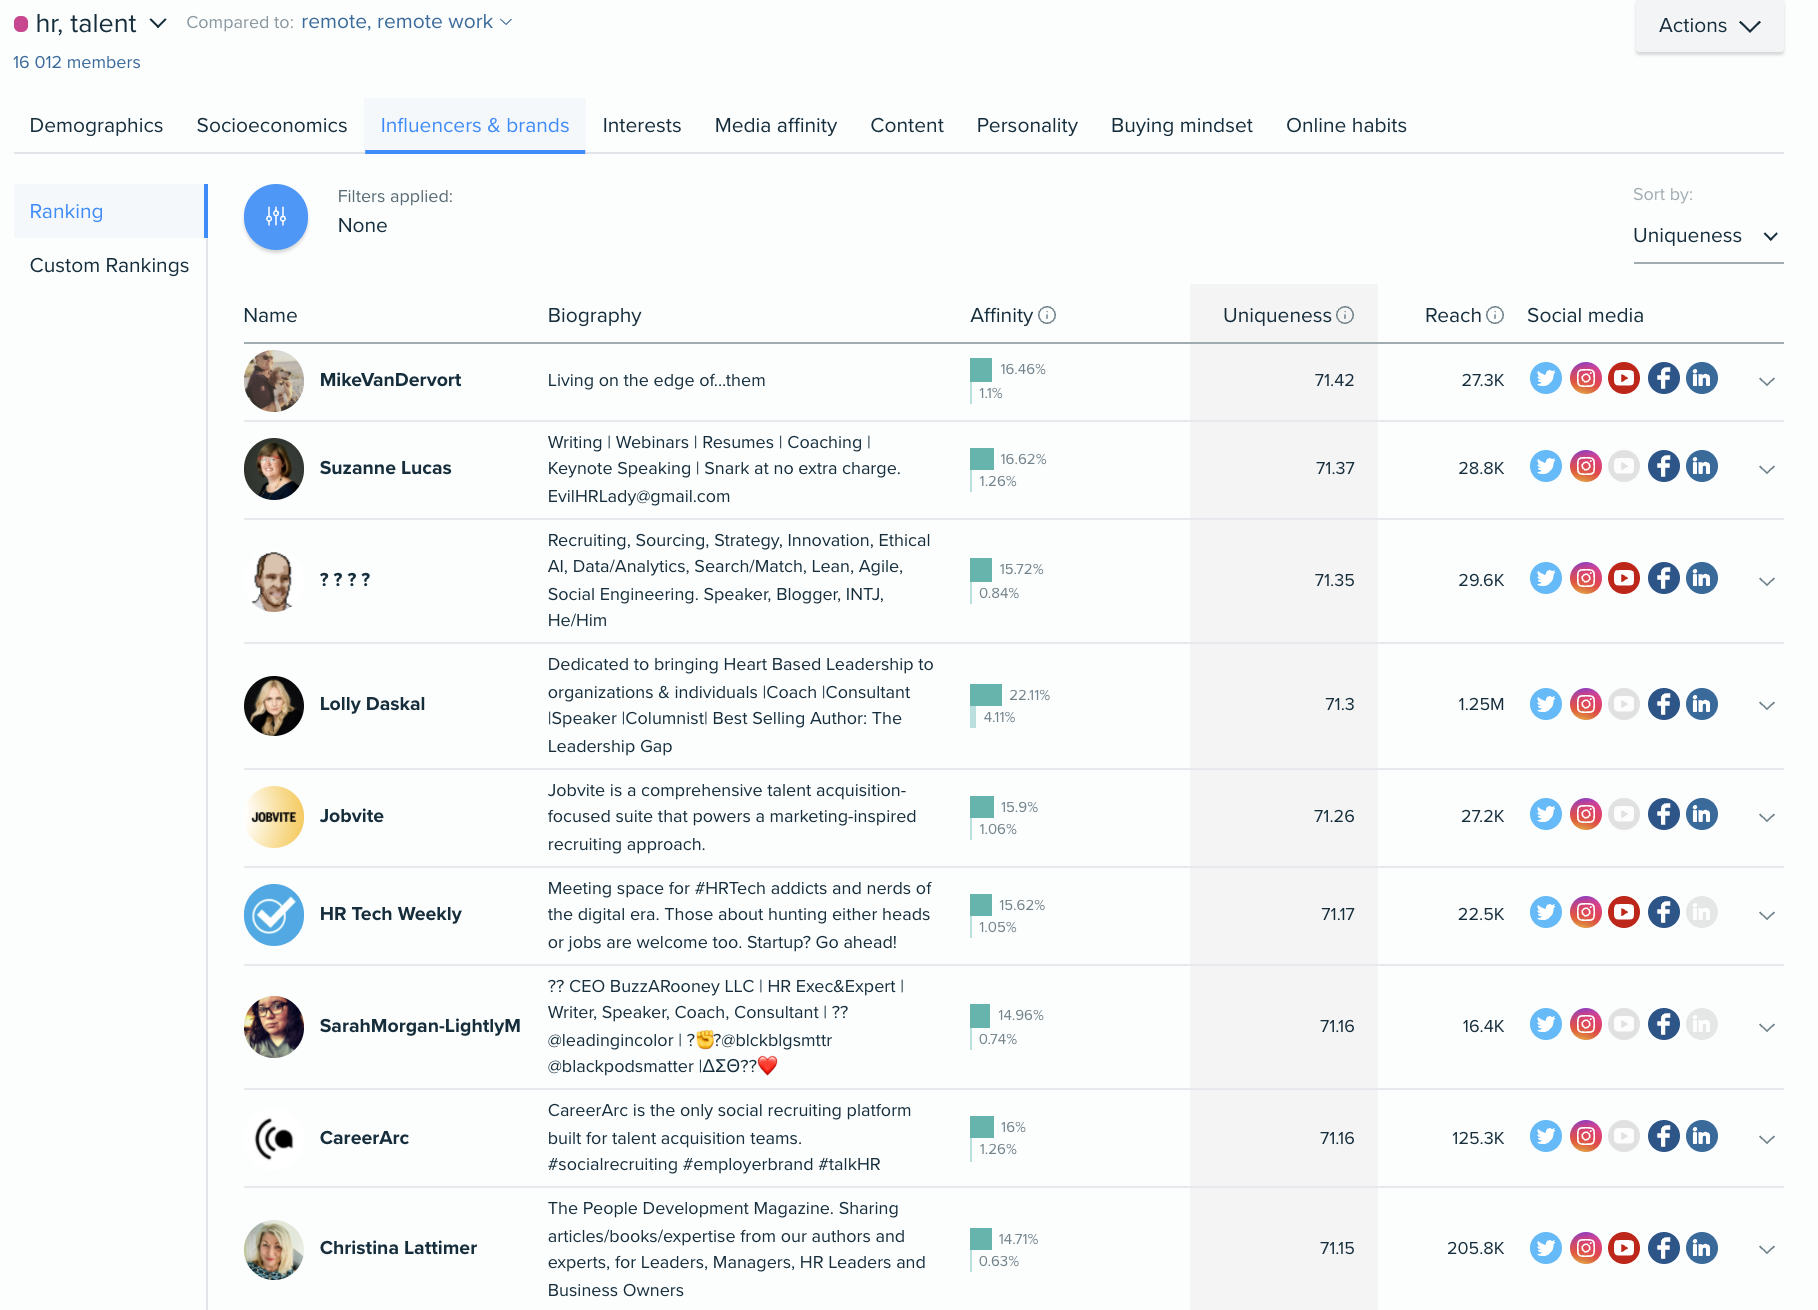Open the Actions dropdown menu
This screenshot has width=1818, height=1310.
[1709, 26]
